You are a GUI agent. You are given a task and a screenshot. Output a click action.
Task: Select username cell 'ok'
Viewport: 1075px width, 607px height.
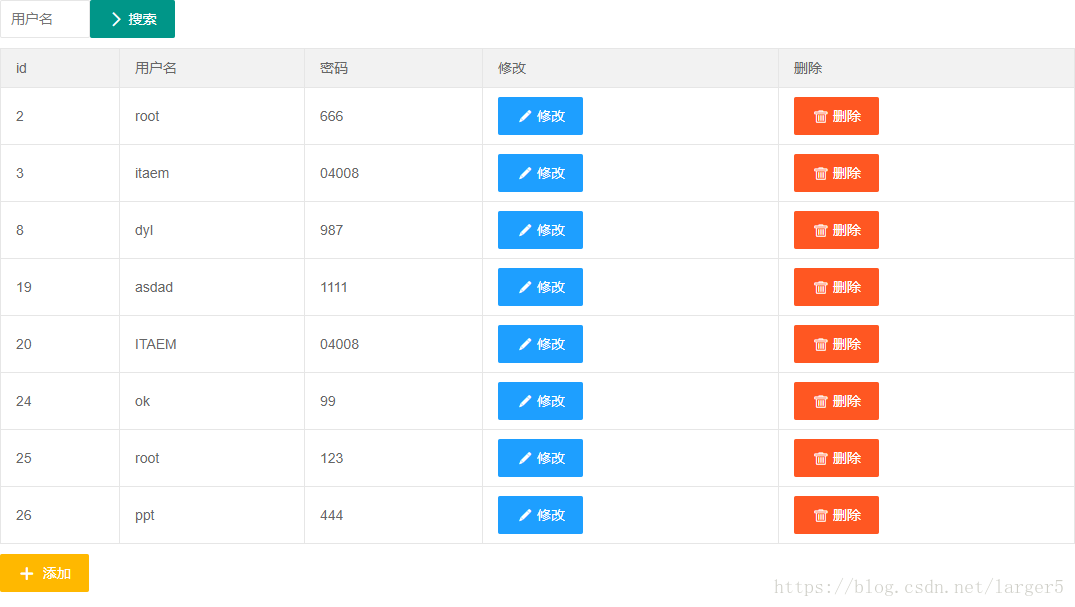(212, 401)
